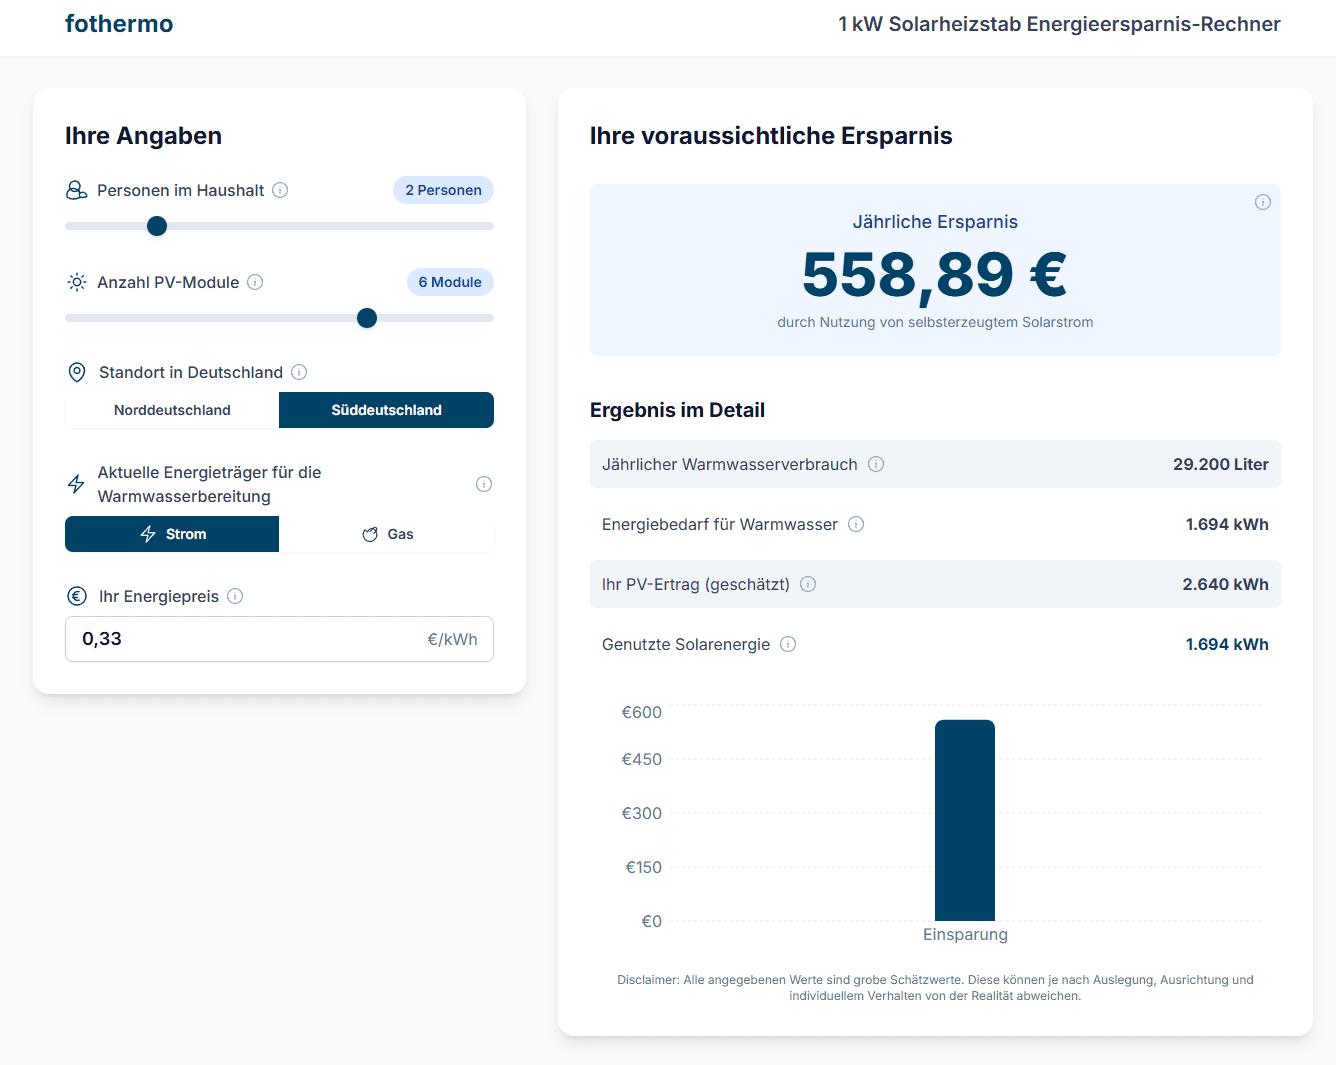
Task: Show info tooltip for Genutzte Solarenergie
Action: click(788, 644)
